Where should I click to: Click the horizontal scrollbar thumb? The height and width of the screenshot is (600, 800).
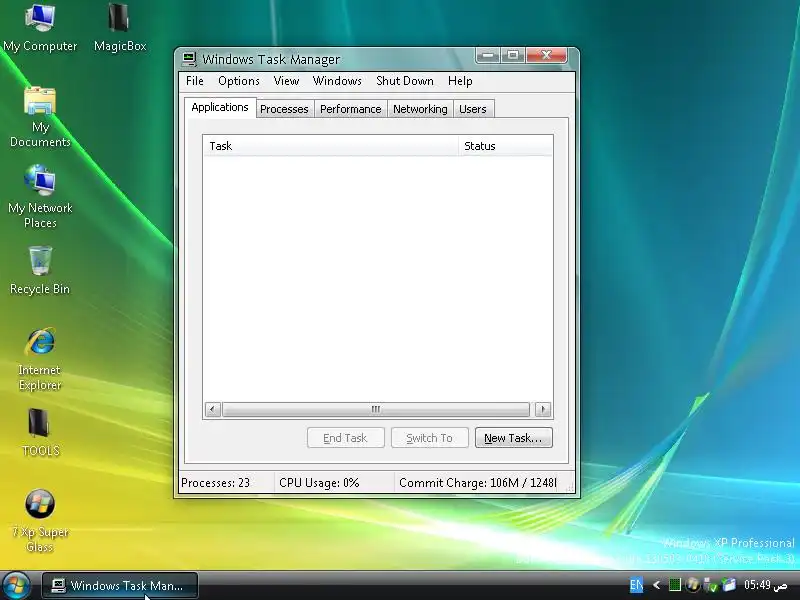pyautogui.click(x=376, y=409)
